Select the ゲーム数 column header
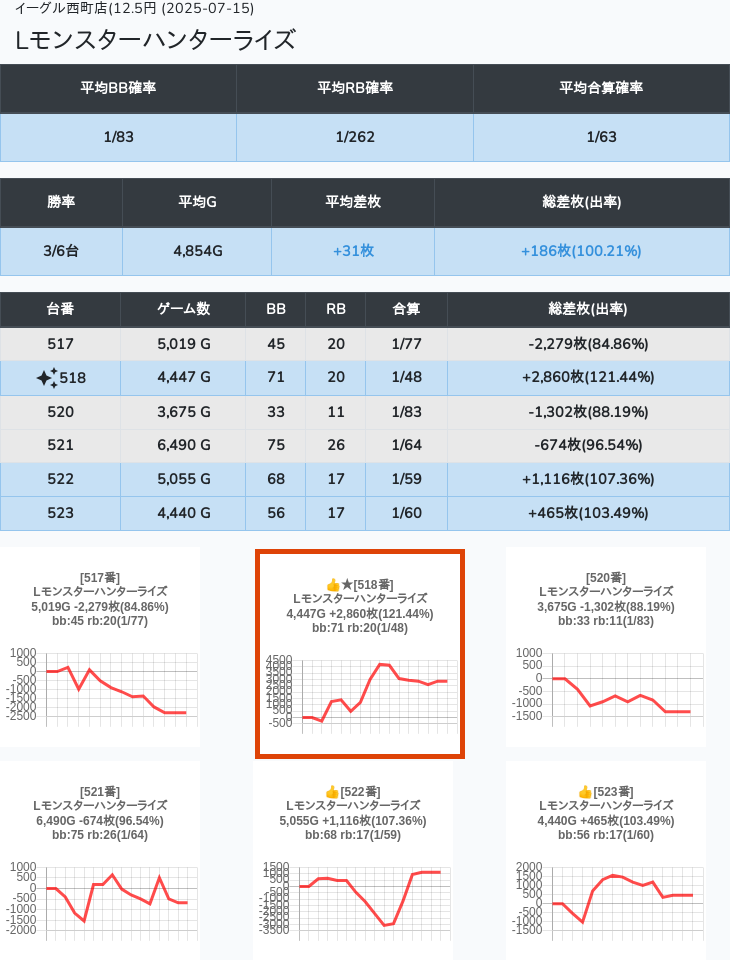 [183, 309]
